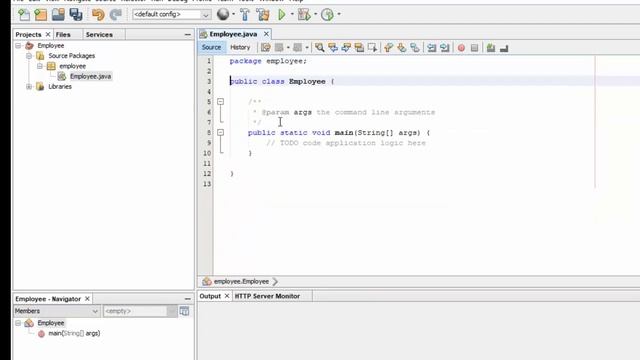
Task: Open the HTTP Server Monitor tab
Action: (x=267, y=296)
